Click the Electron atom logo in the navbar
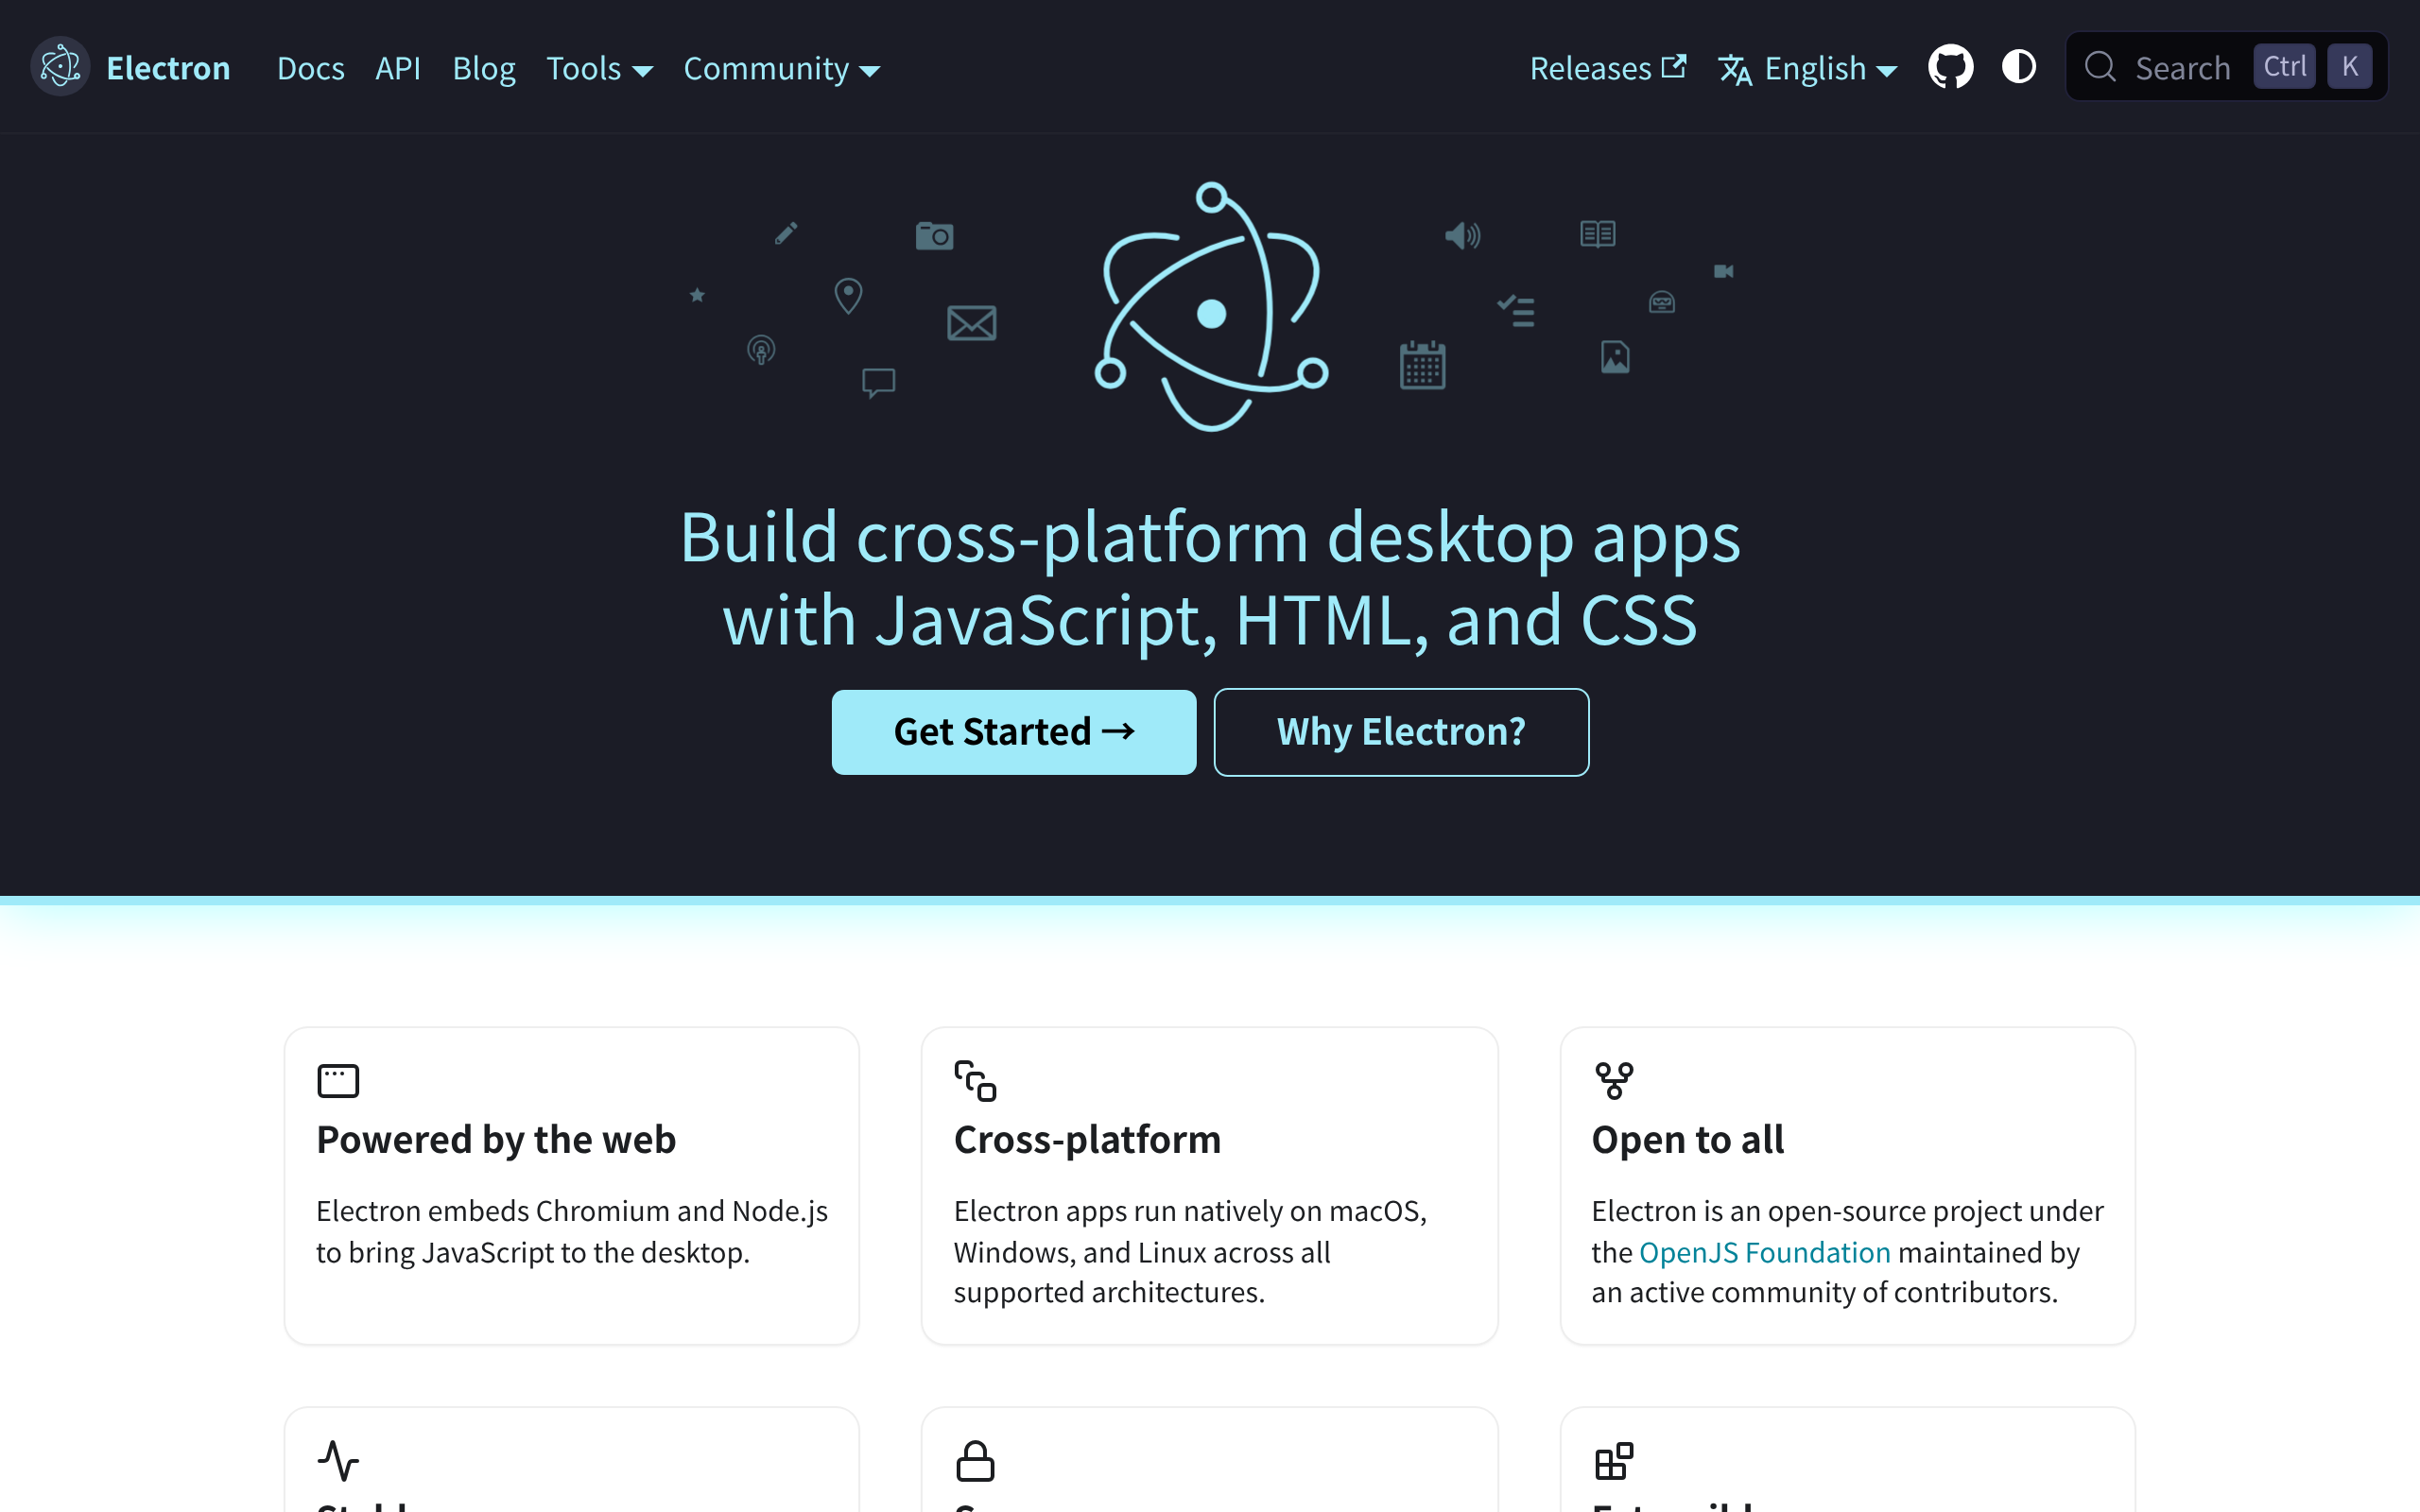Image resolution: width=2420 pixels, height=1512 pixels. click(x=60, y=67)
